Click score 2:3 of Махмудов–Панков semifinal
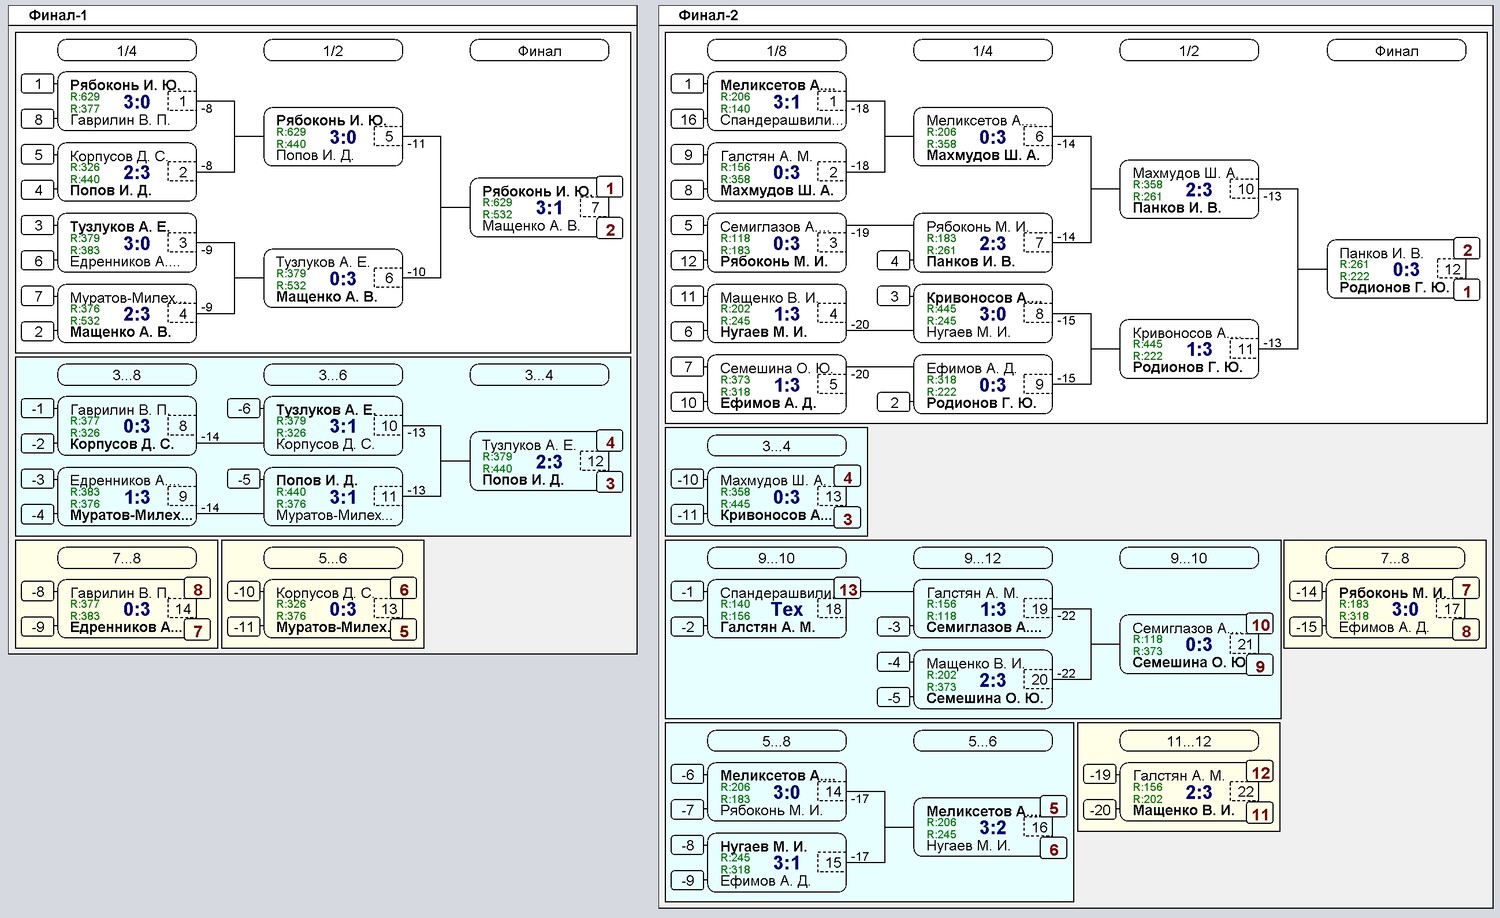Viewport: 1500px width, 918px height. click(x=1199, y=190)
